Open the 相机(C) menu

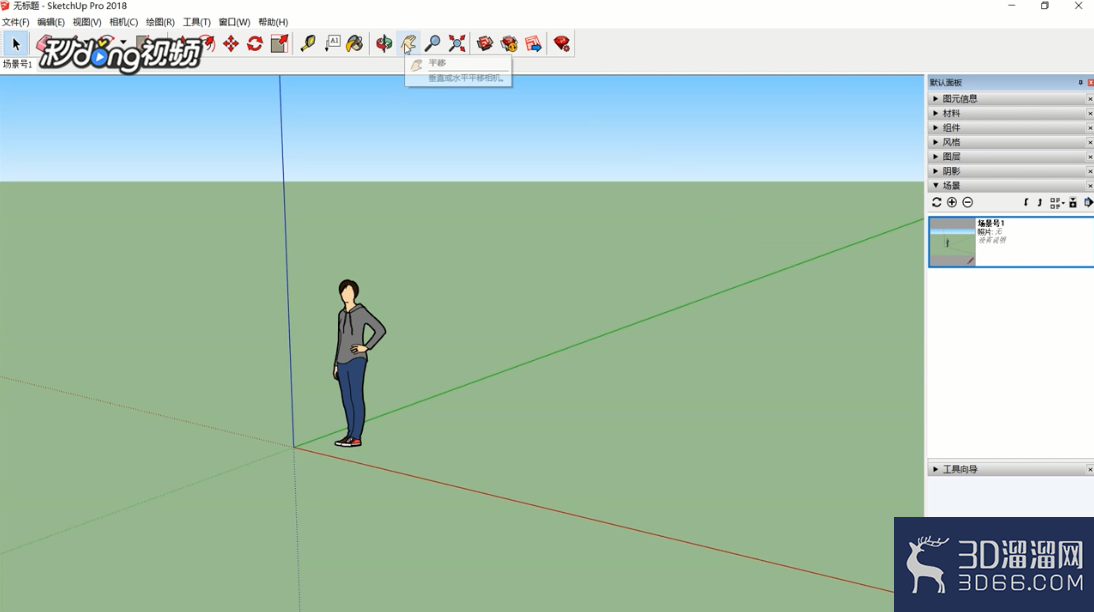tap(123, 22)
